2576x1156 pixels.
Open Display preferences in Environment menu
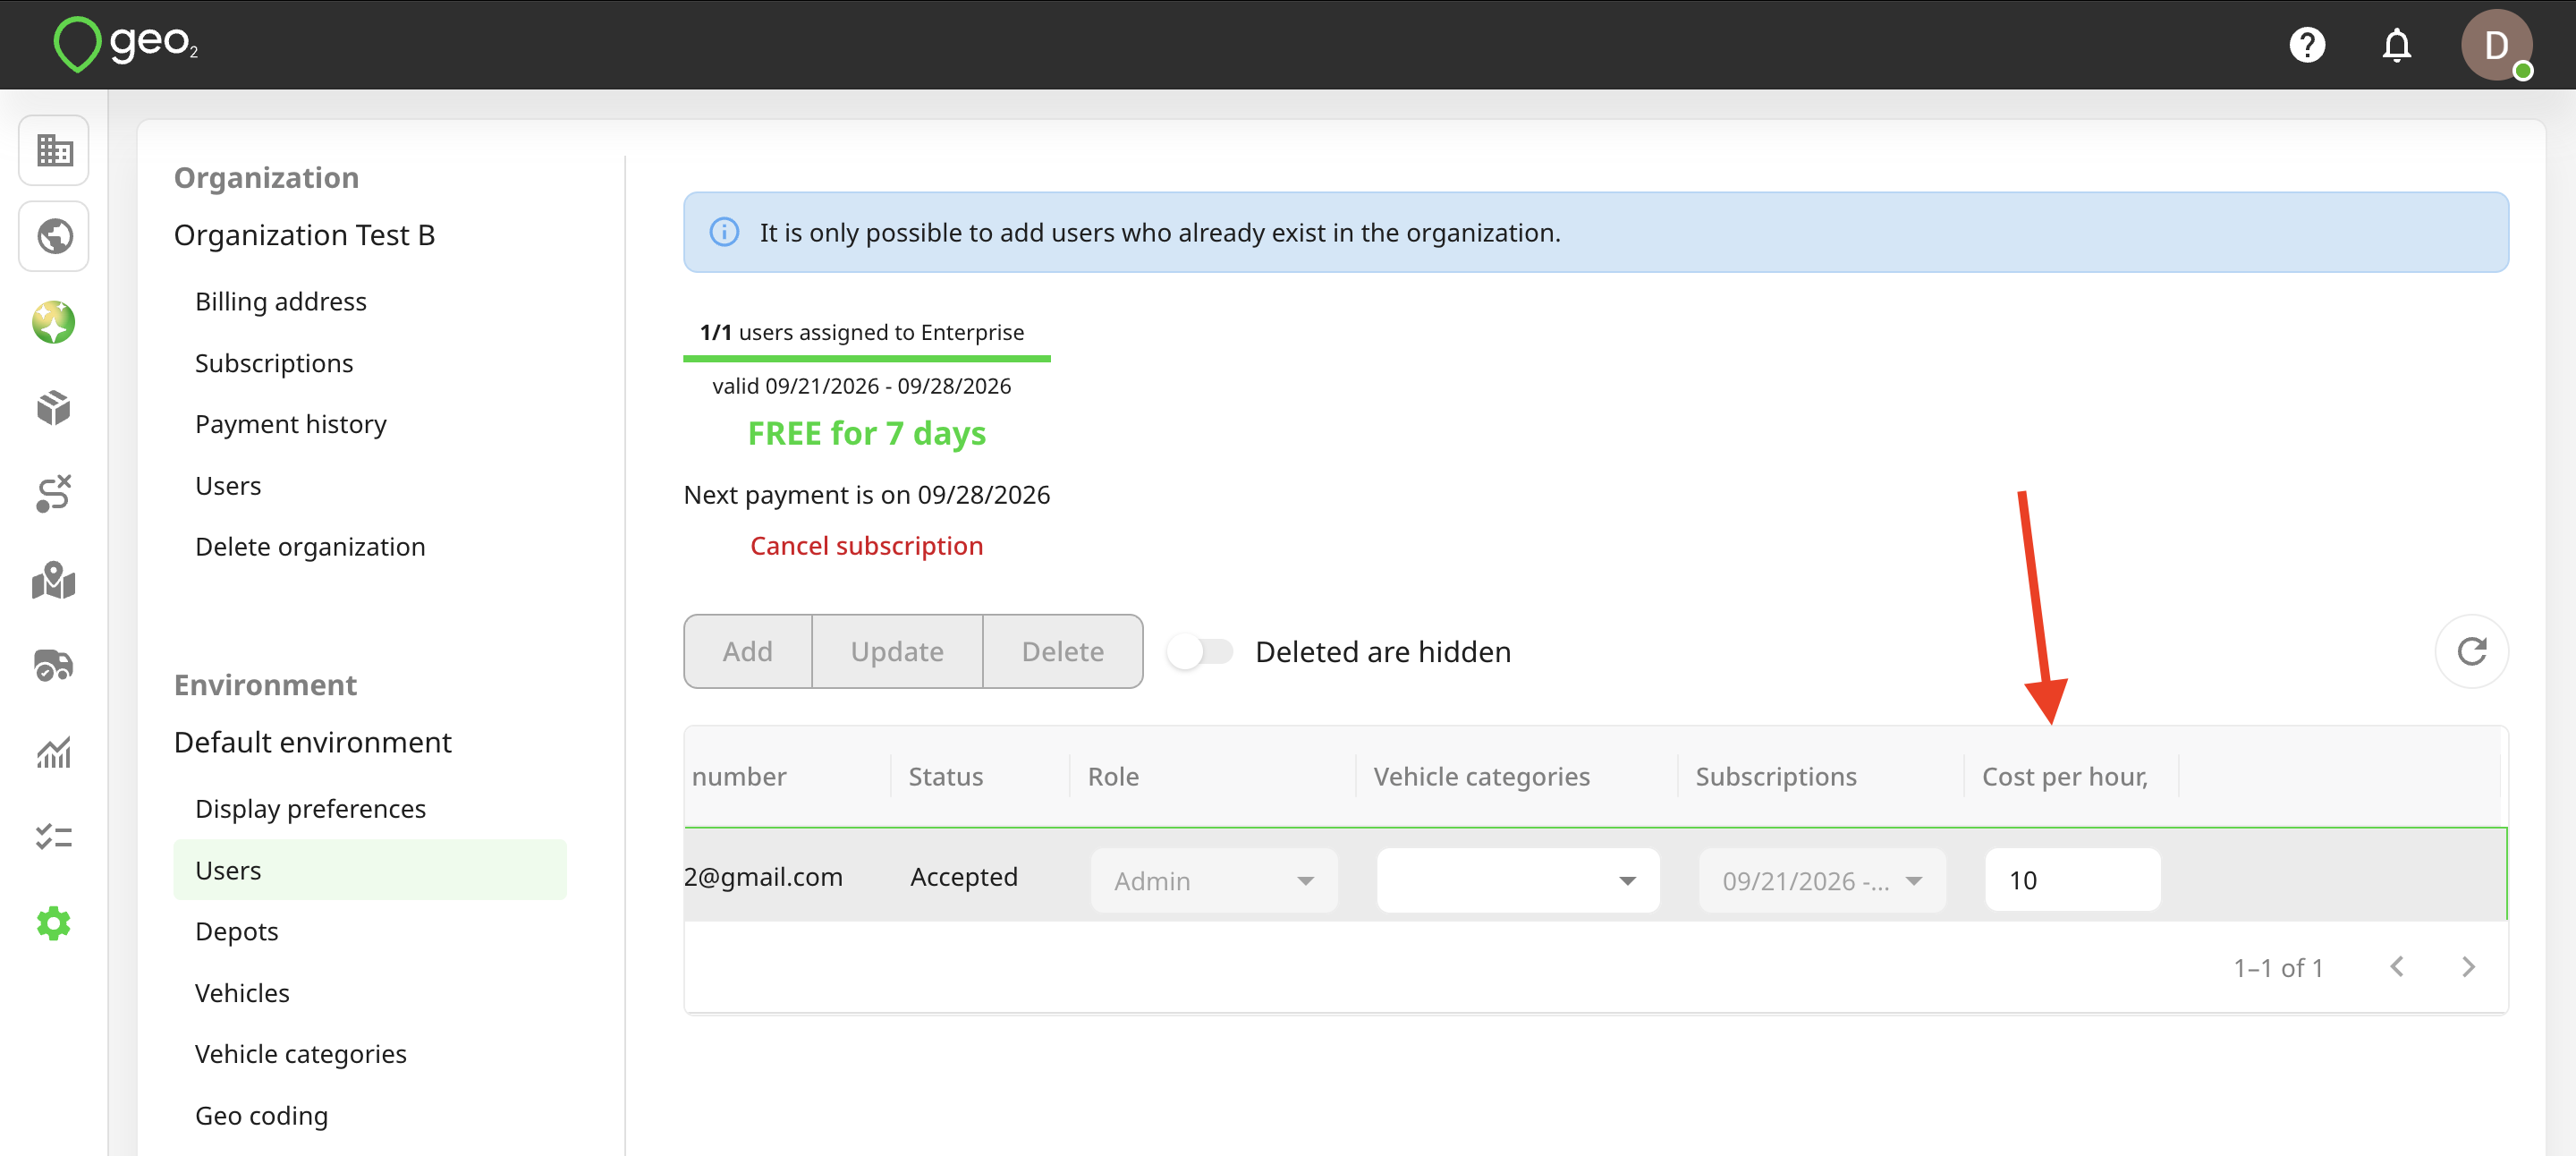coord(310,808)
